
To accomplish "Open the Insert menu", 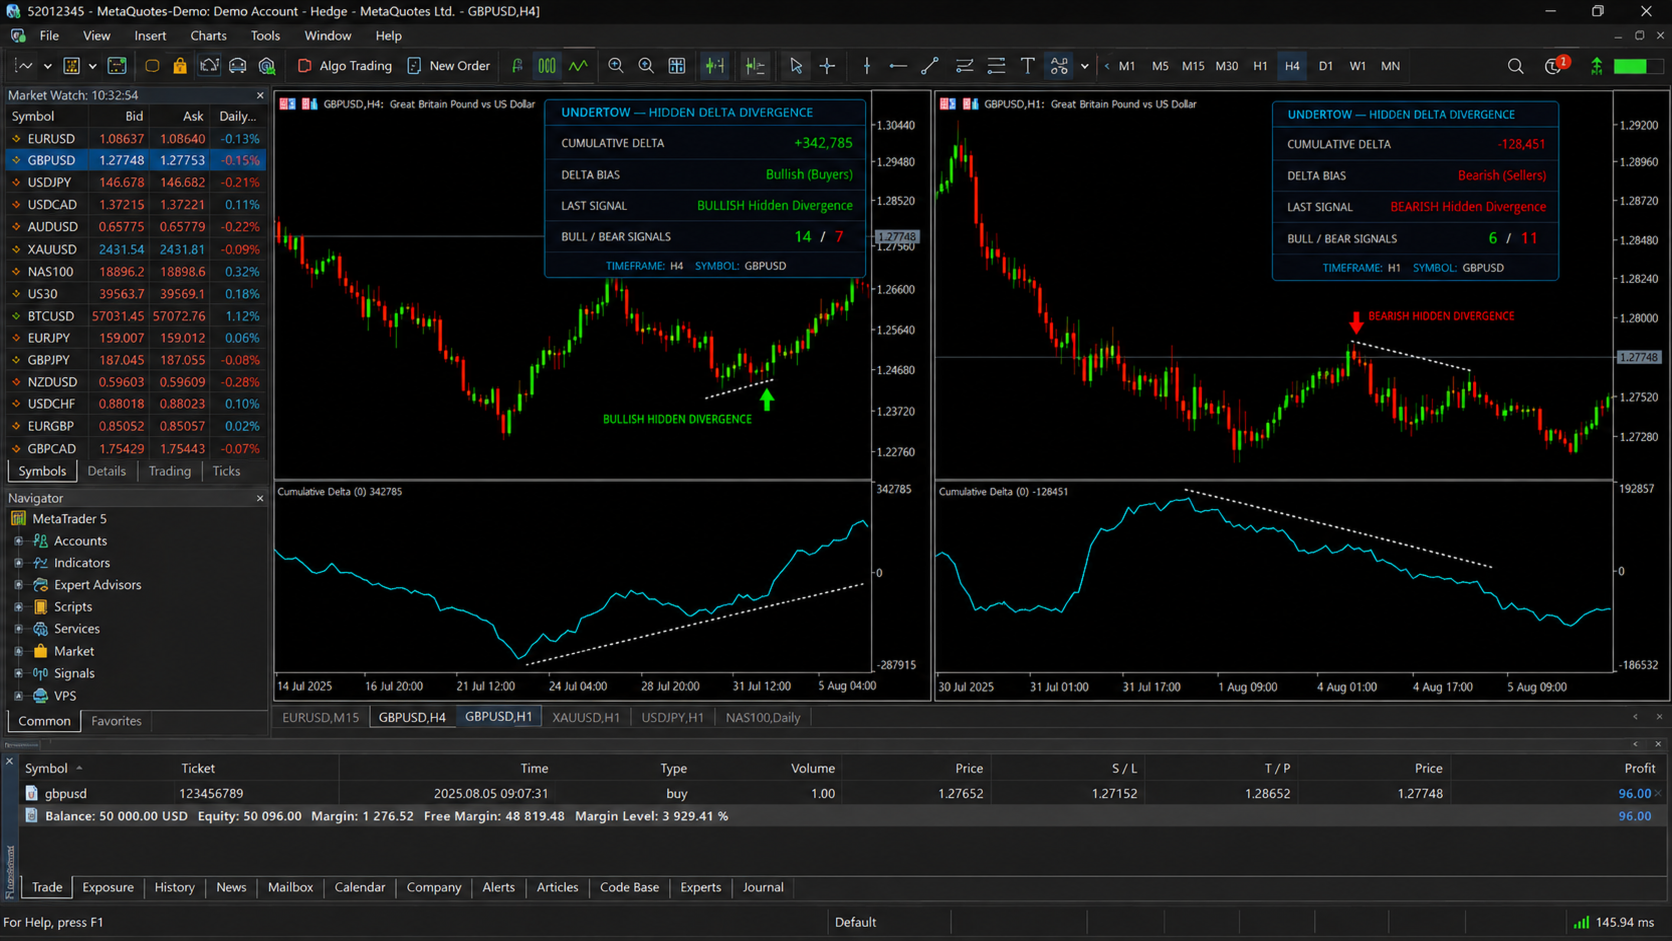I will [150, 36].
